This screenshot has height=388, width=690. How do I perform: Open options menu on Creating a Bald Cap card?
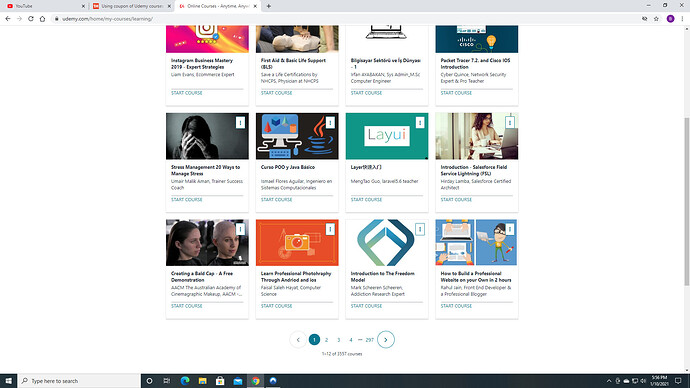click(240, 229)
